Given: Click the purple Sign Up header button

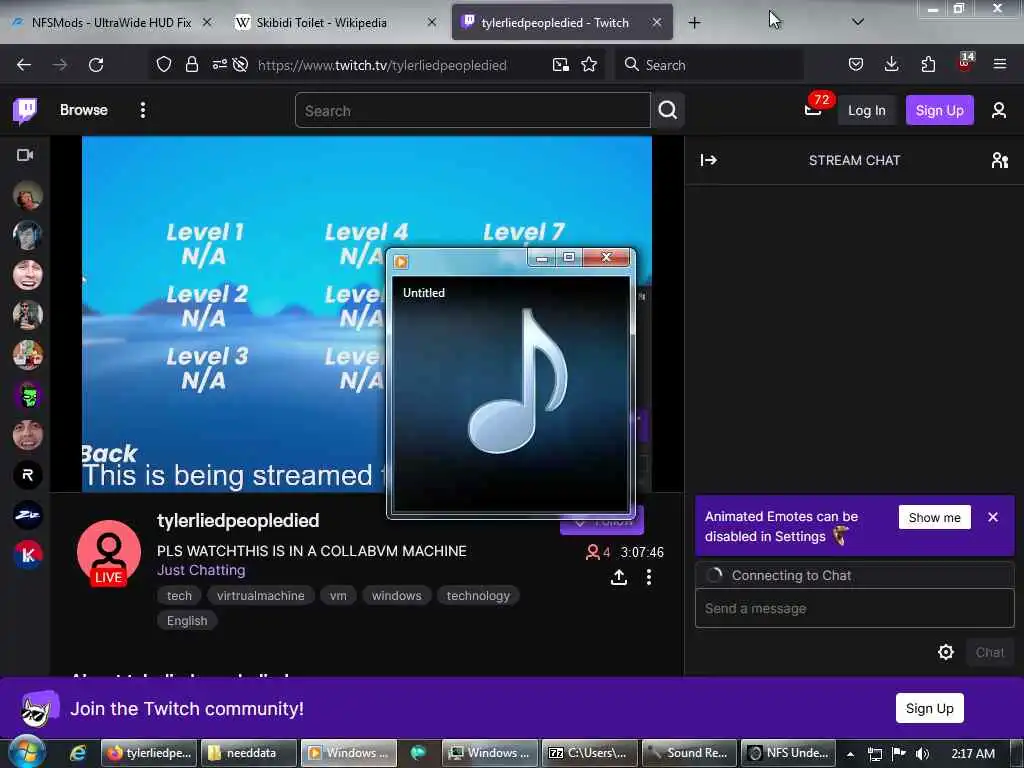Looking at the screenshot, I should coord(939,110).
